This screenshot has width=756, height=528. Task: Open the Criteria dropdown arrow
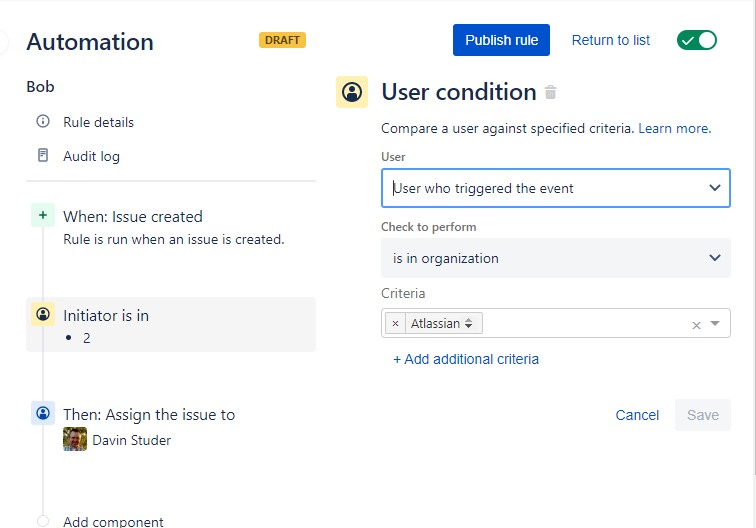715,324
